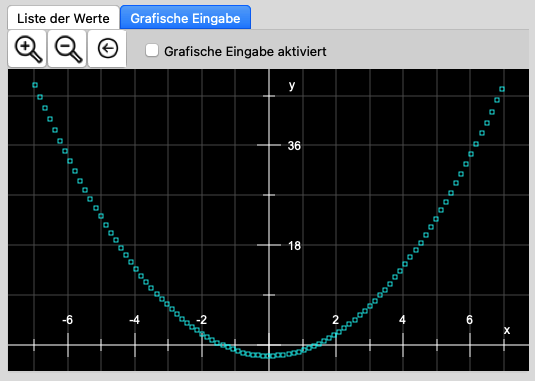The height and width of the screenshot is (381, 535).
Task: Click the zoom out magnifier icon
Action: (67, 49)
